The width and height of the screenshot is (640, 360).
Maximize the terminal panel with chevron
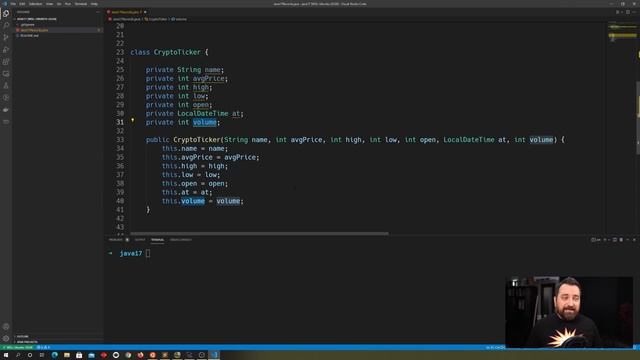(628, 240)
